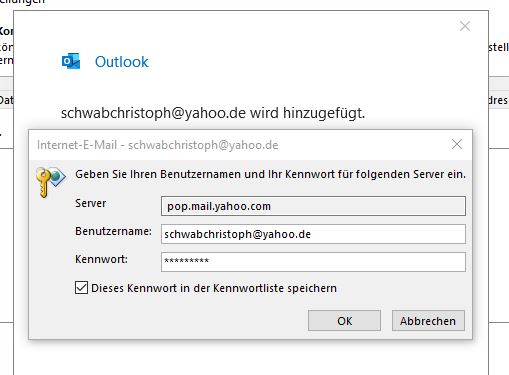509x375 pixels.
Task: Click the 'schwabchristoph@yahoo.de wird hinzugefügt.' message
Action: pyautogui.click(x=213, y=113)
